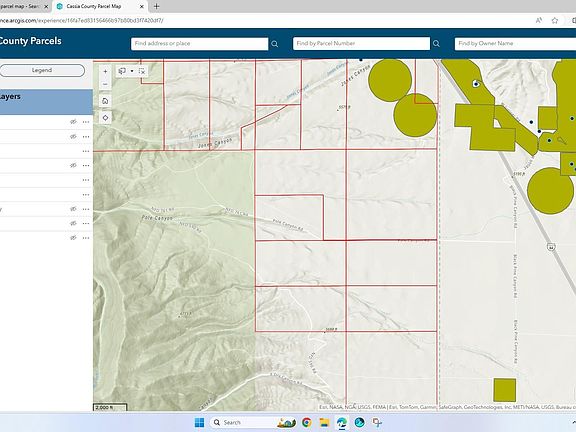This screenshot has width=576, height=432.
Task: Clear the current map selection
Action: click(142, 71)
